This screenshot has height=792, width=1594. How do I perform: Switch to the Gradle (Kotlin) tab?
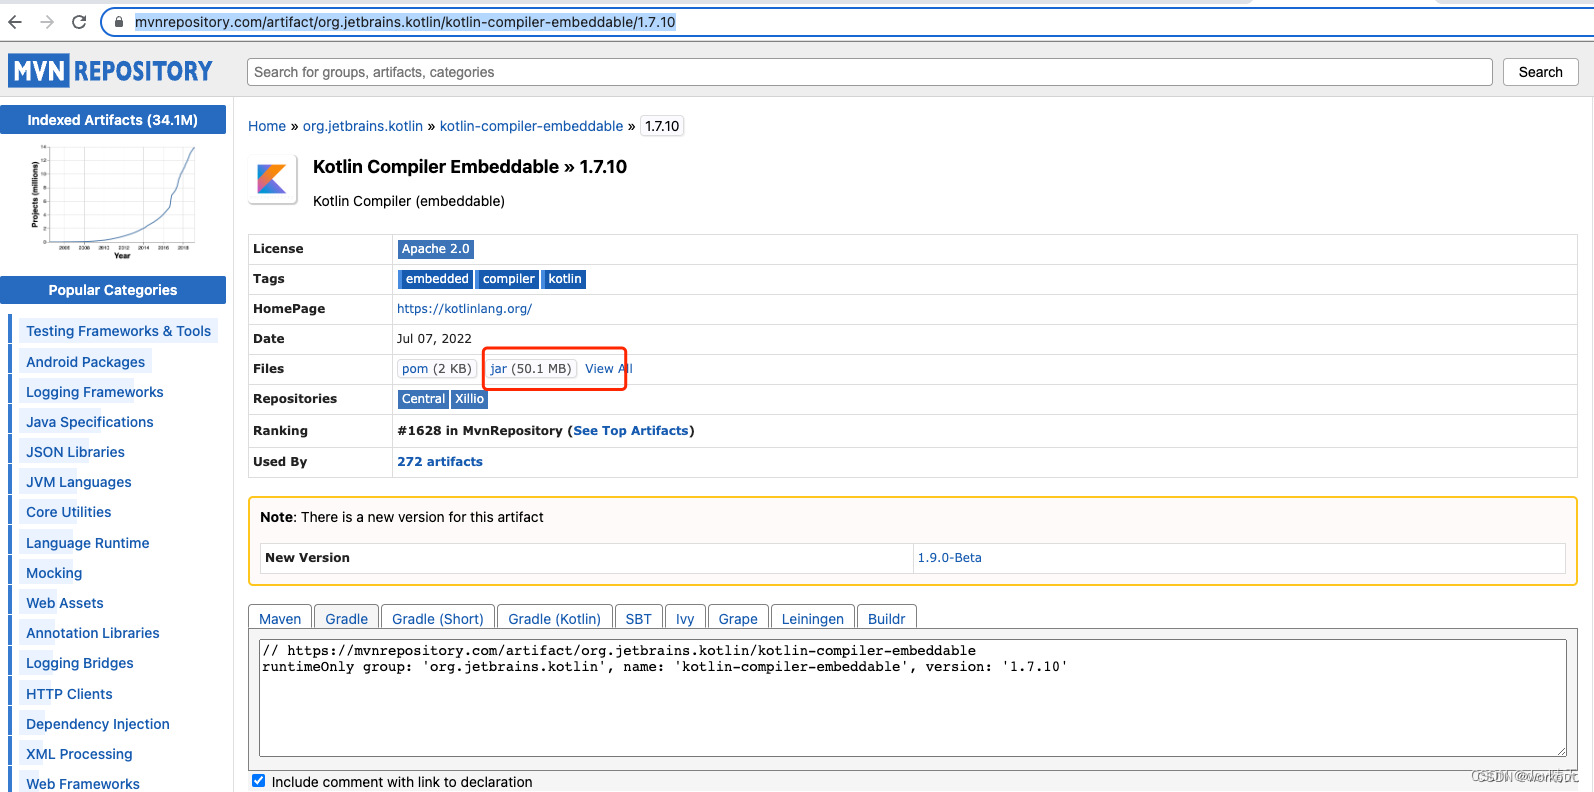click(x=554, y=618)
